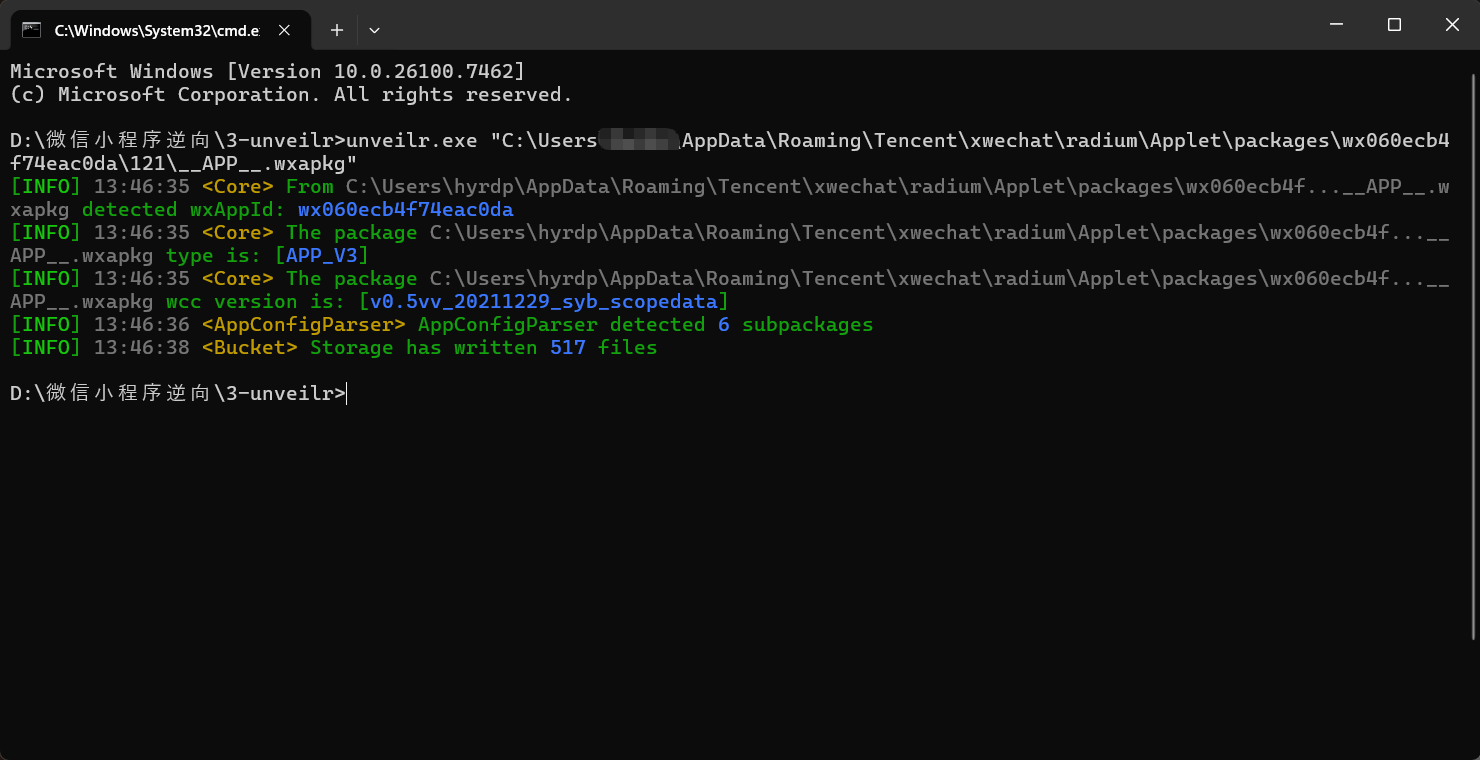Click the number 517 in Storage line
The image size is (1480, 760).
pos(567,348)
